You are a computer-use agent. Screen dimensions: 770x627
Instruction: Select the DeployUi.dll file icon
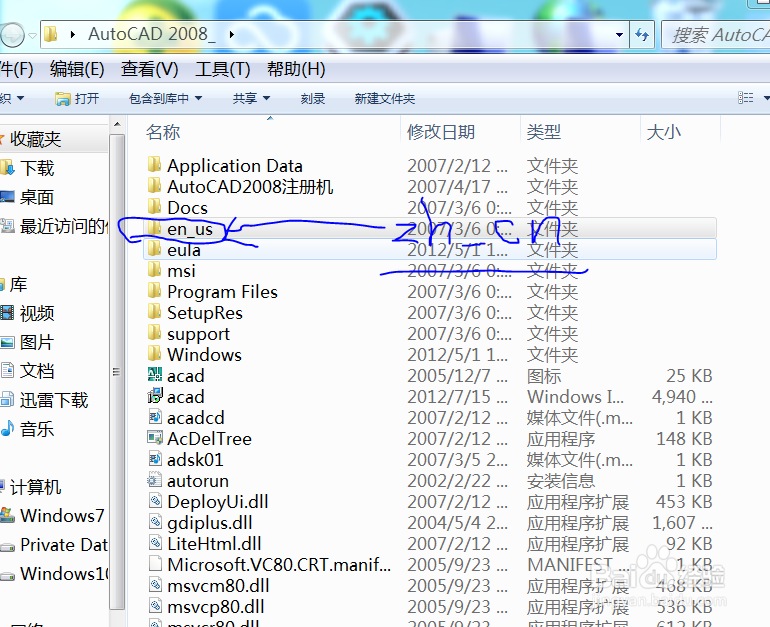(155, 501)
